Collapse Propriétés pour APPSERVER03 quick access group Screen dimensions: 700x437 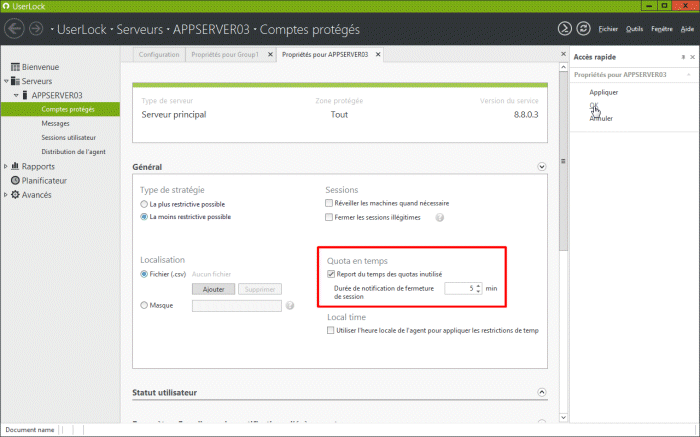689,75
